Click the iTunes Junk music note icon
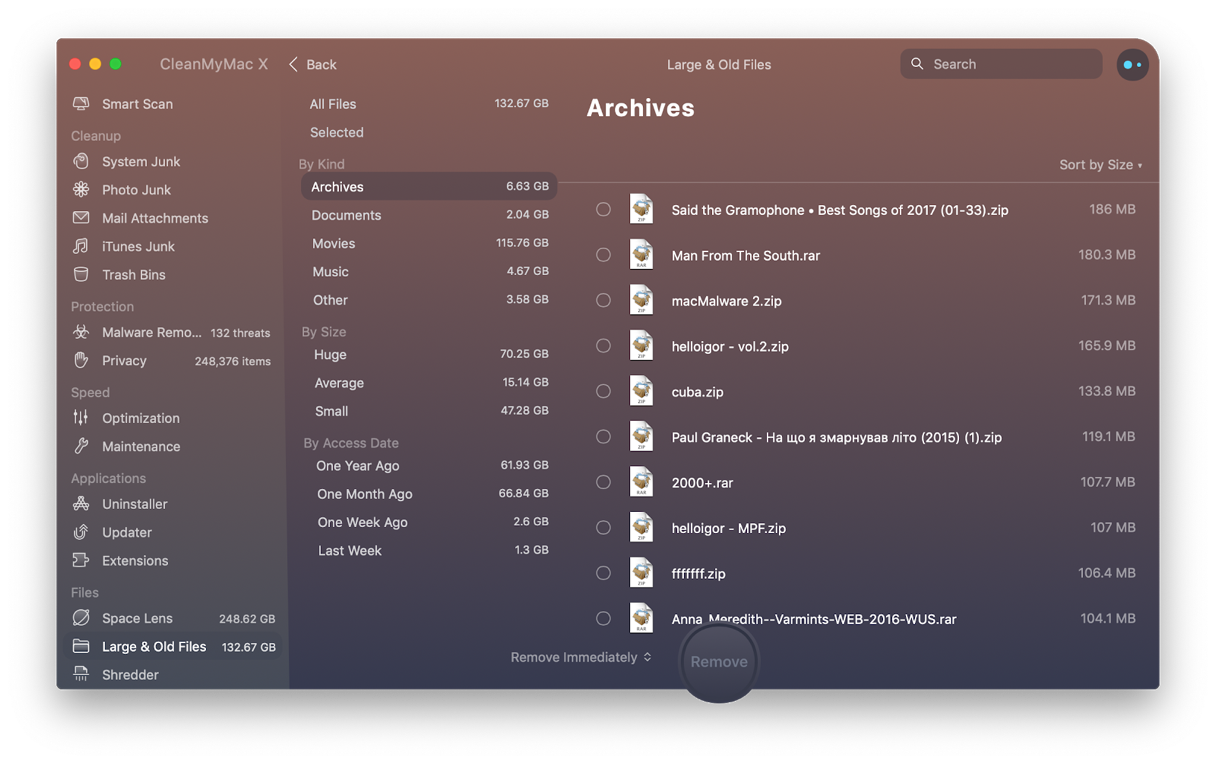 81,246
